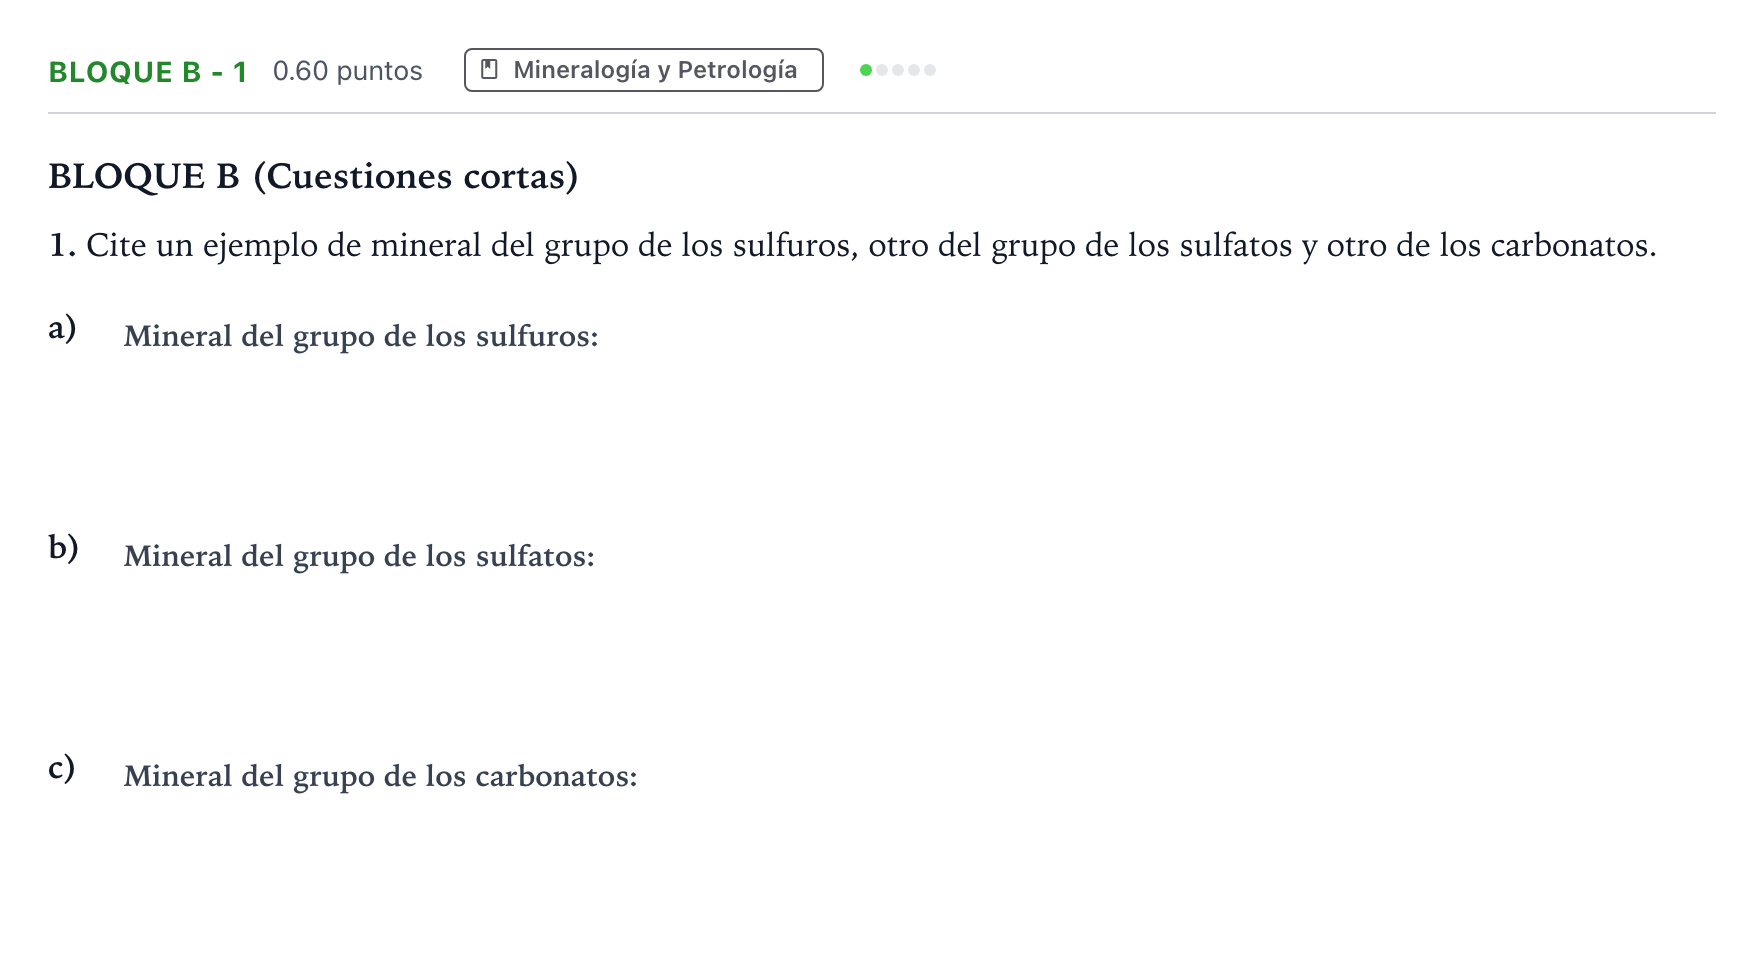Click the 0.60 puntos score text

tap(348, 71)
